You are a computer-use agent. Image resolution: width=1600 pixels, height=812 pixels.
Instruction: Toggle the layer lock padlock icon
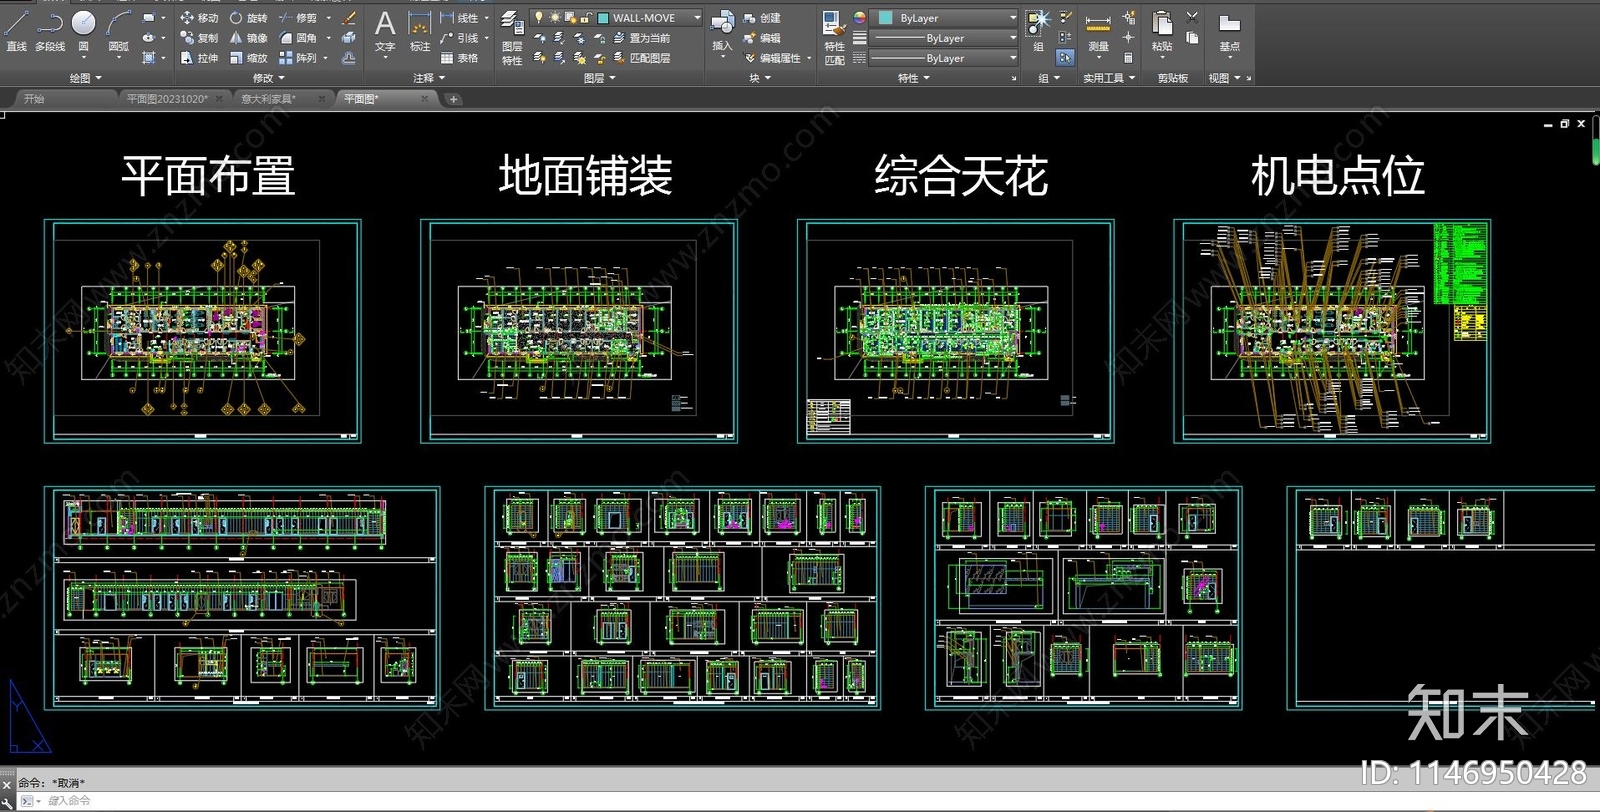coord(585,18)
